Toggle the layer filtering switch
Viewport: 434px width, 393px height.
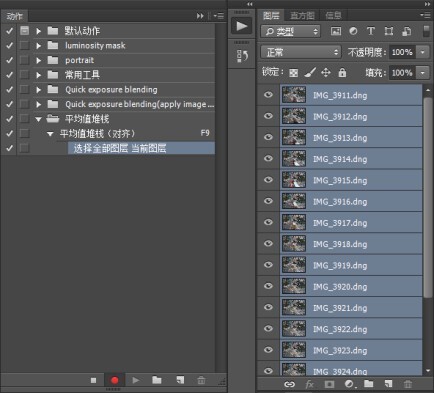(x=426, y=31)
